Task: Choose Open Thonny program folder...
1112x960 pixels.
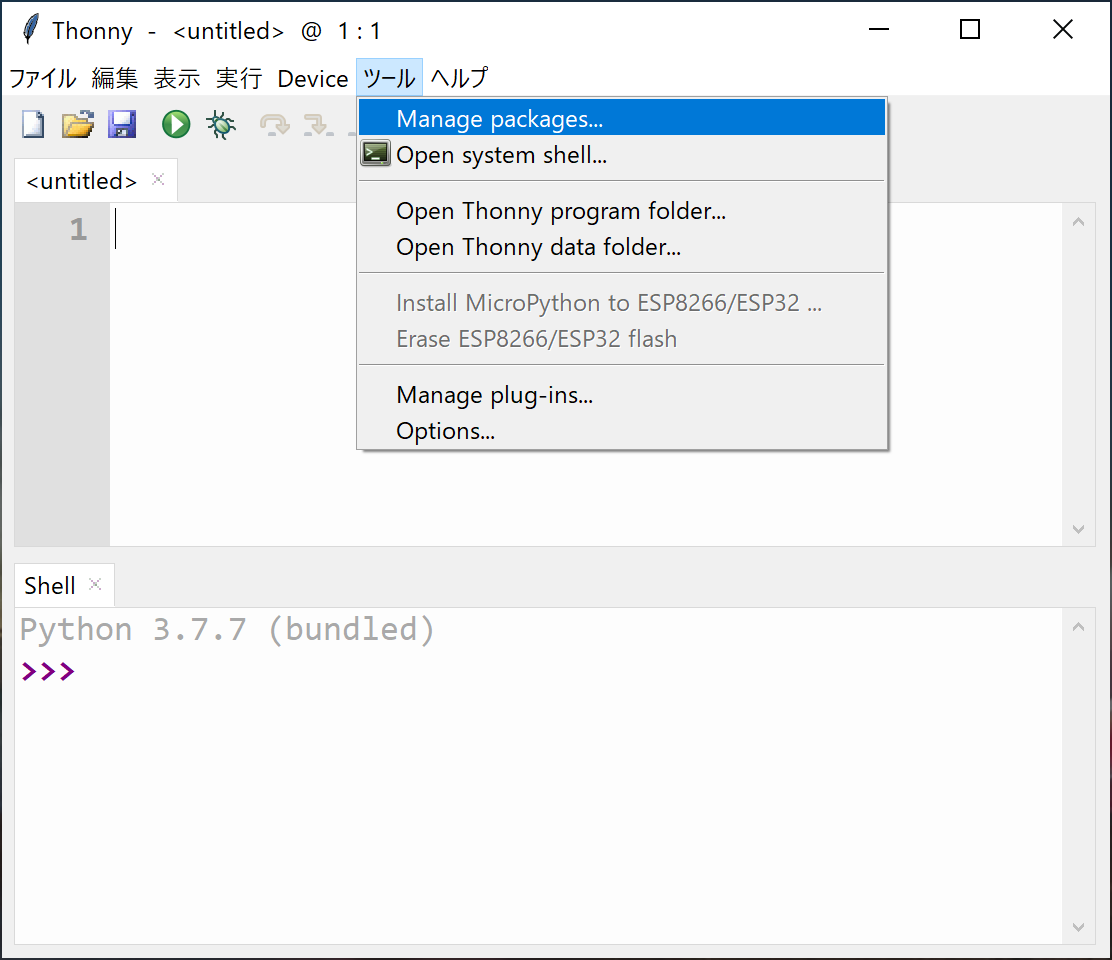Action: coord(622,211)
